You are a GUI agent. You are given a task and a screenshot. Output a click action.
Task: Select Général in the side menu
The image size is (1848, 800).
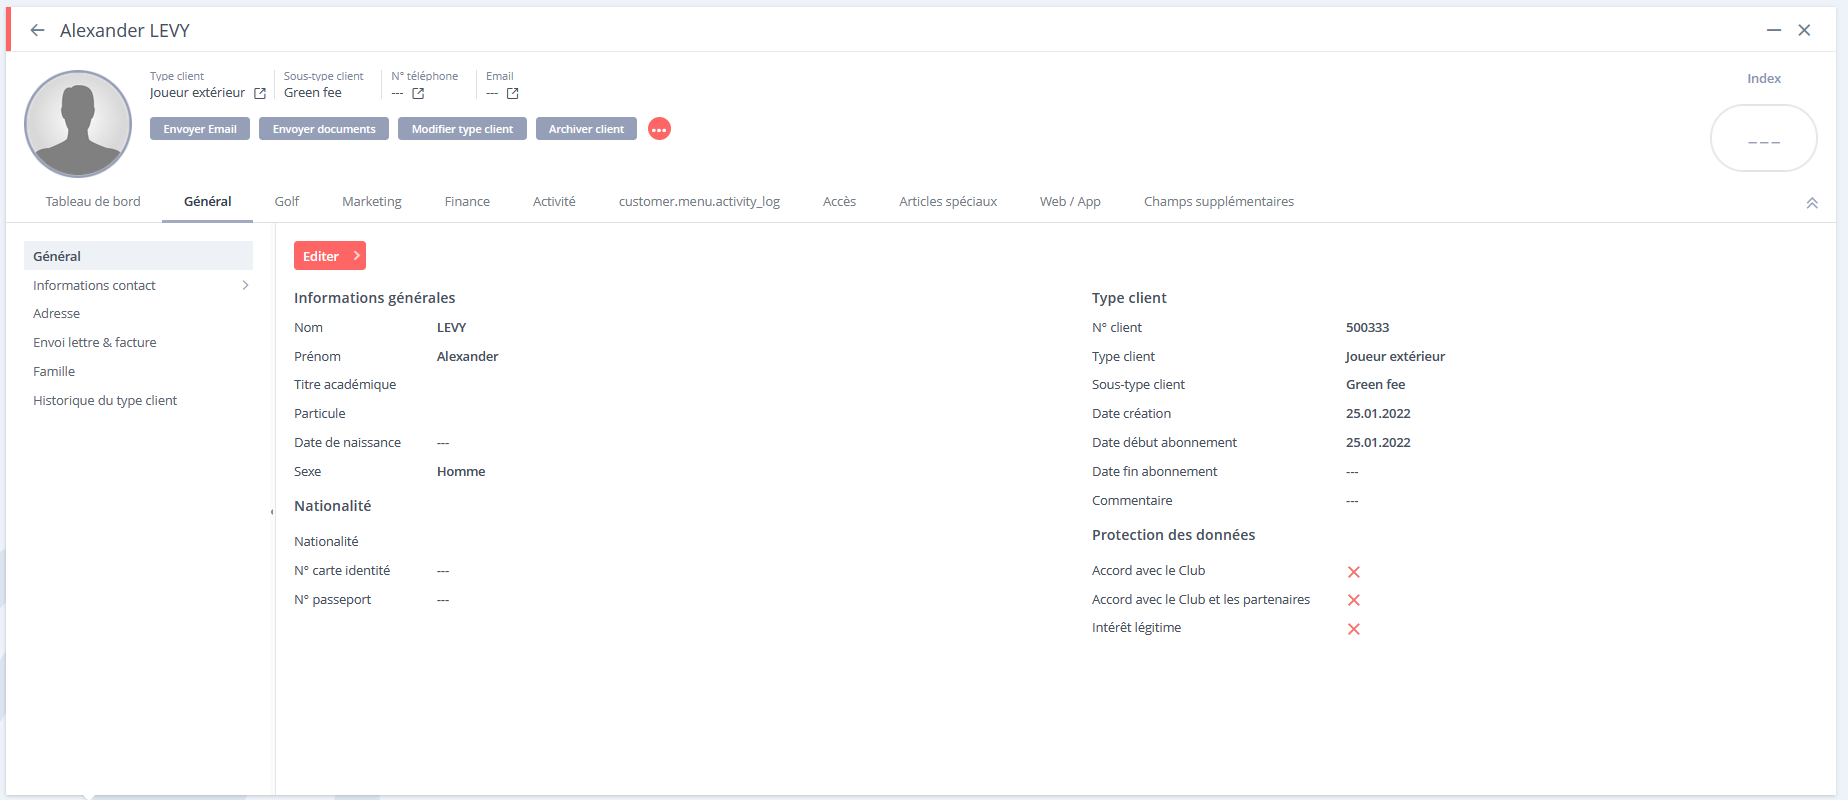[138, 256]
